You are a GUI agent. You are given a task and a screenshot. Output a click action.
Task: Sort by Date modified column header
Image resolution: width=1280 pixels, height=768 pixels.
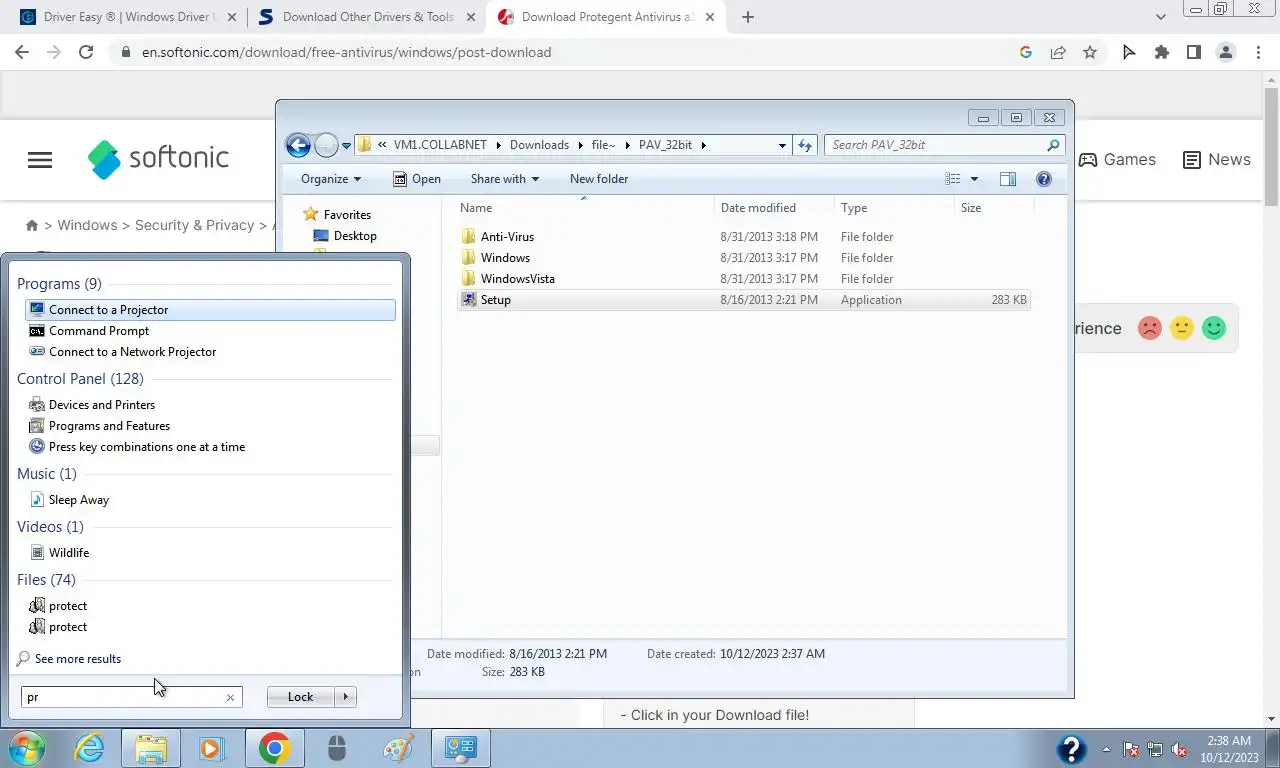point(775,208)
